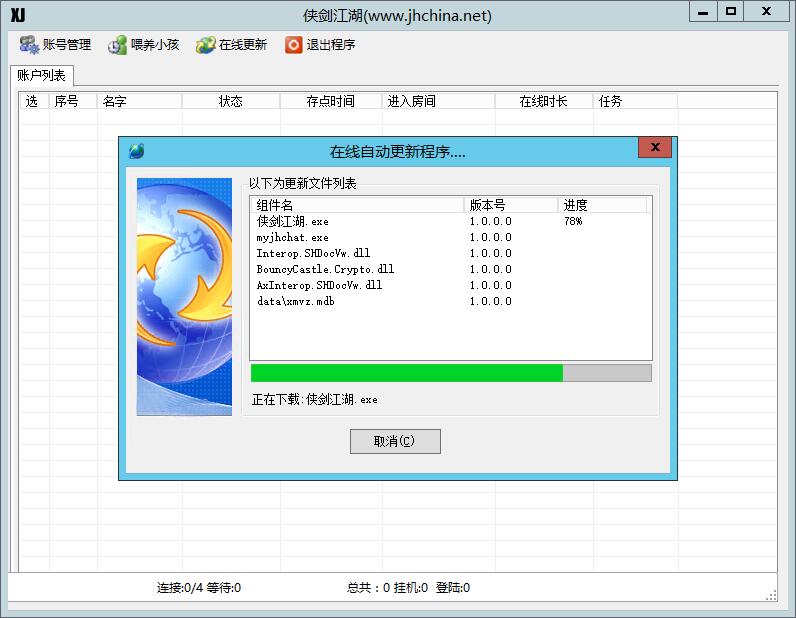Open 账号管理 from the toolbar label
Image resolution: width=796 pixels, height=618 pixels.
tap(67, 45)
